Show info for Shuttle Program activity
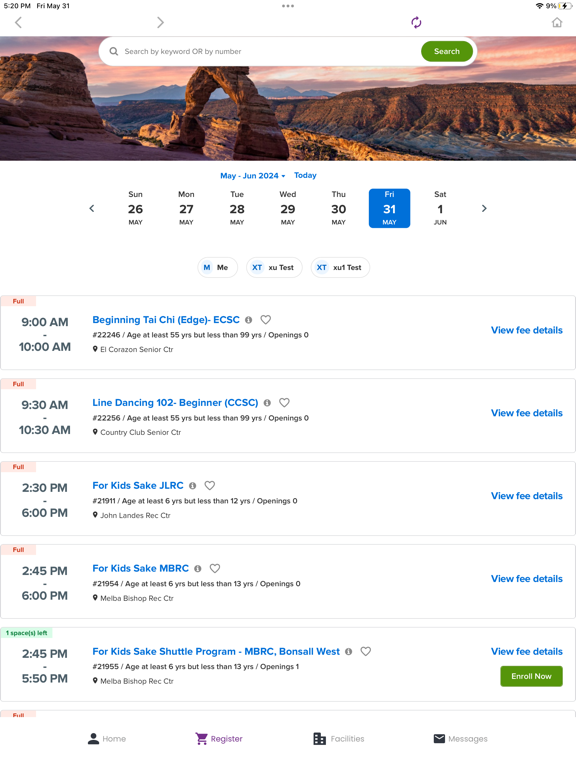Image resolution: width=576 pixels, height=768 pixels. point(349,652)
